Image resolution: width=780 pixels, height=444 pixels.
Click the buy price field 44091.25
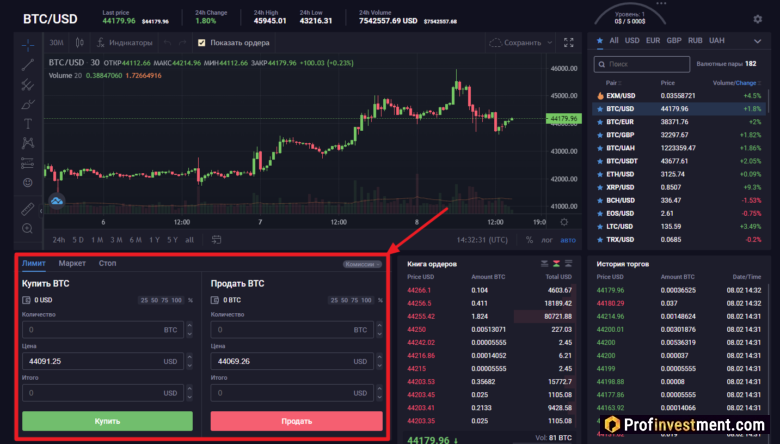103,361
